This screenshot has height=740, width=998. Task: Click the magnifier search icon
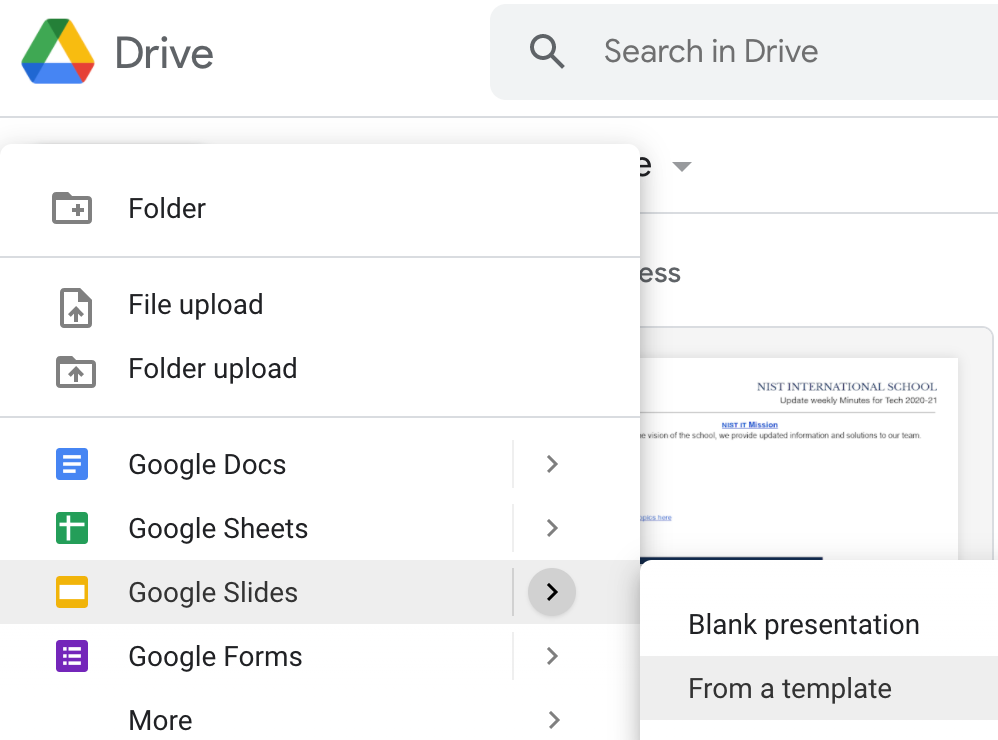tap(547, 51)
